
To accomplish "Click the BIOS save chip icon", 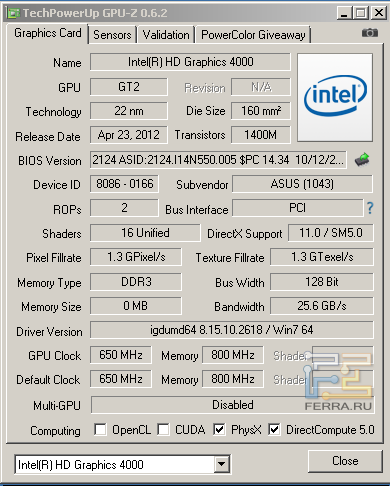I will [x=362, y=159].
